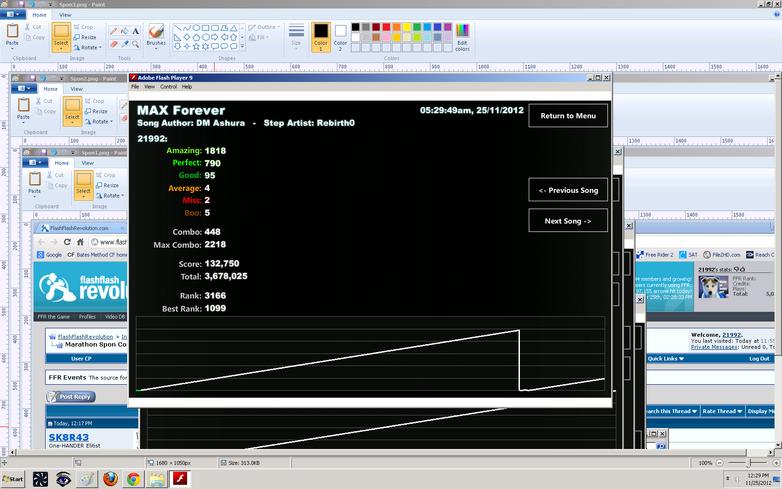The image size is (782, 489).
Task: Click the Windows Start button
Action: [x=12, y=479]
